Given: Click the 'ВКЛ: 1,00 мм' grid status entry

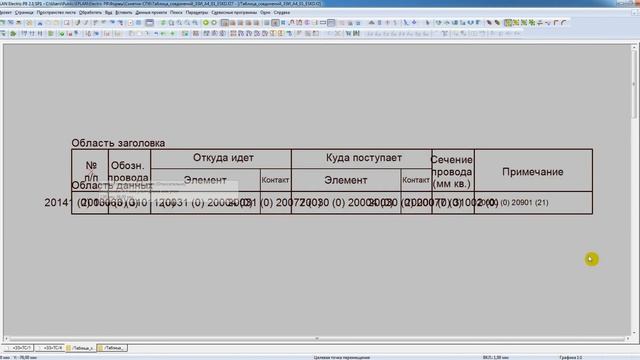Looking at the screenshot, I should [496, 358].
